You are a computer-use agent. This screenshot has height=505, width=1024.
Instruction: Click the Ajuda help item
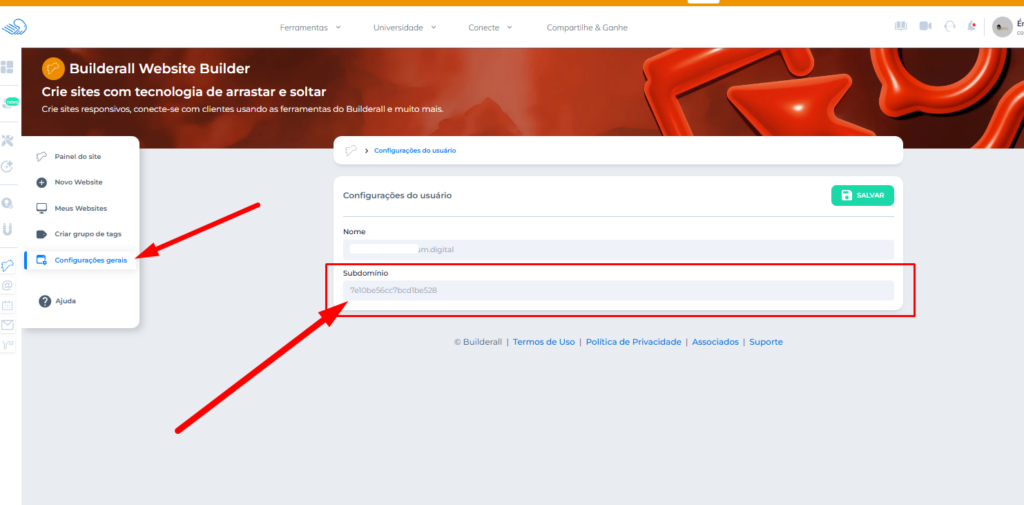(x=65, y=301)
